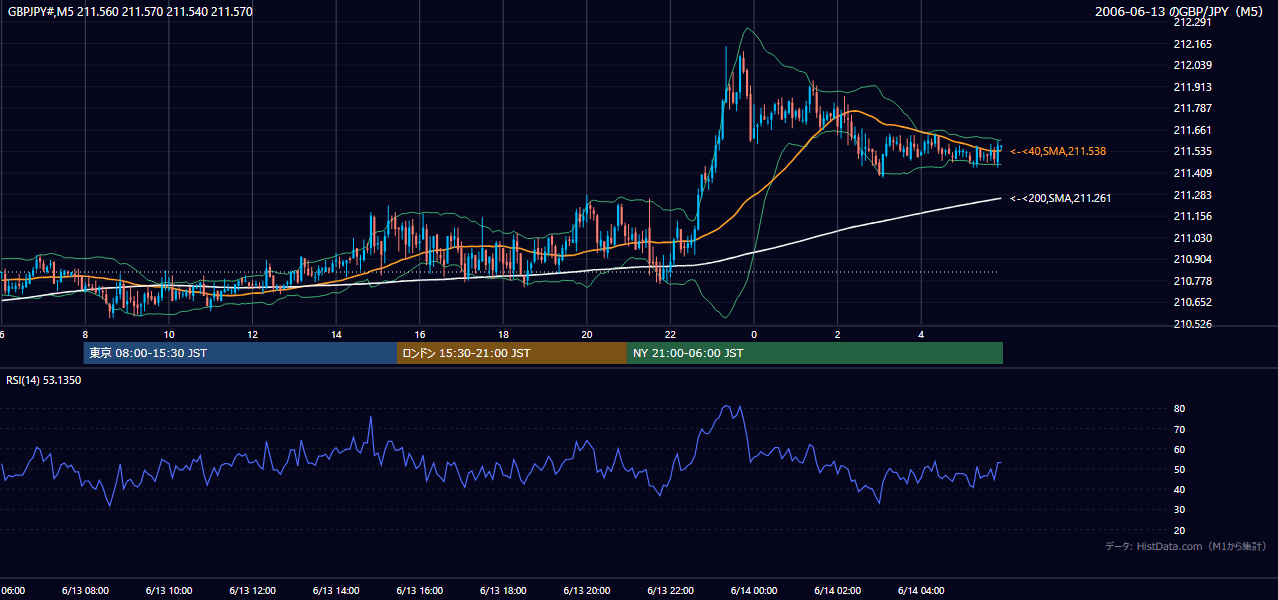Click hour tick 18 under the price chart
Image resolution: width=1278 pixels, height=600 pixels.
503,335
